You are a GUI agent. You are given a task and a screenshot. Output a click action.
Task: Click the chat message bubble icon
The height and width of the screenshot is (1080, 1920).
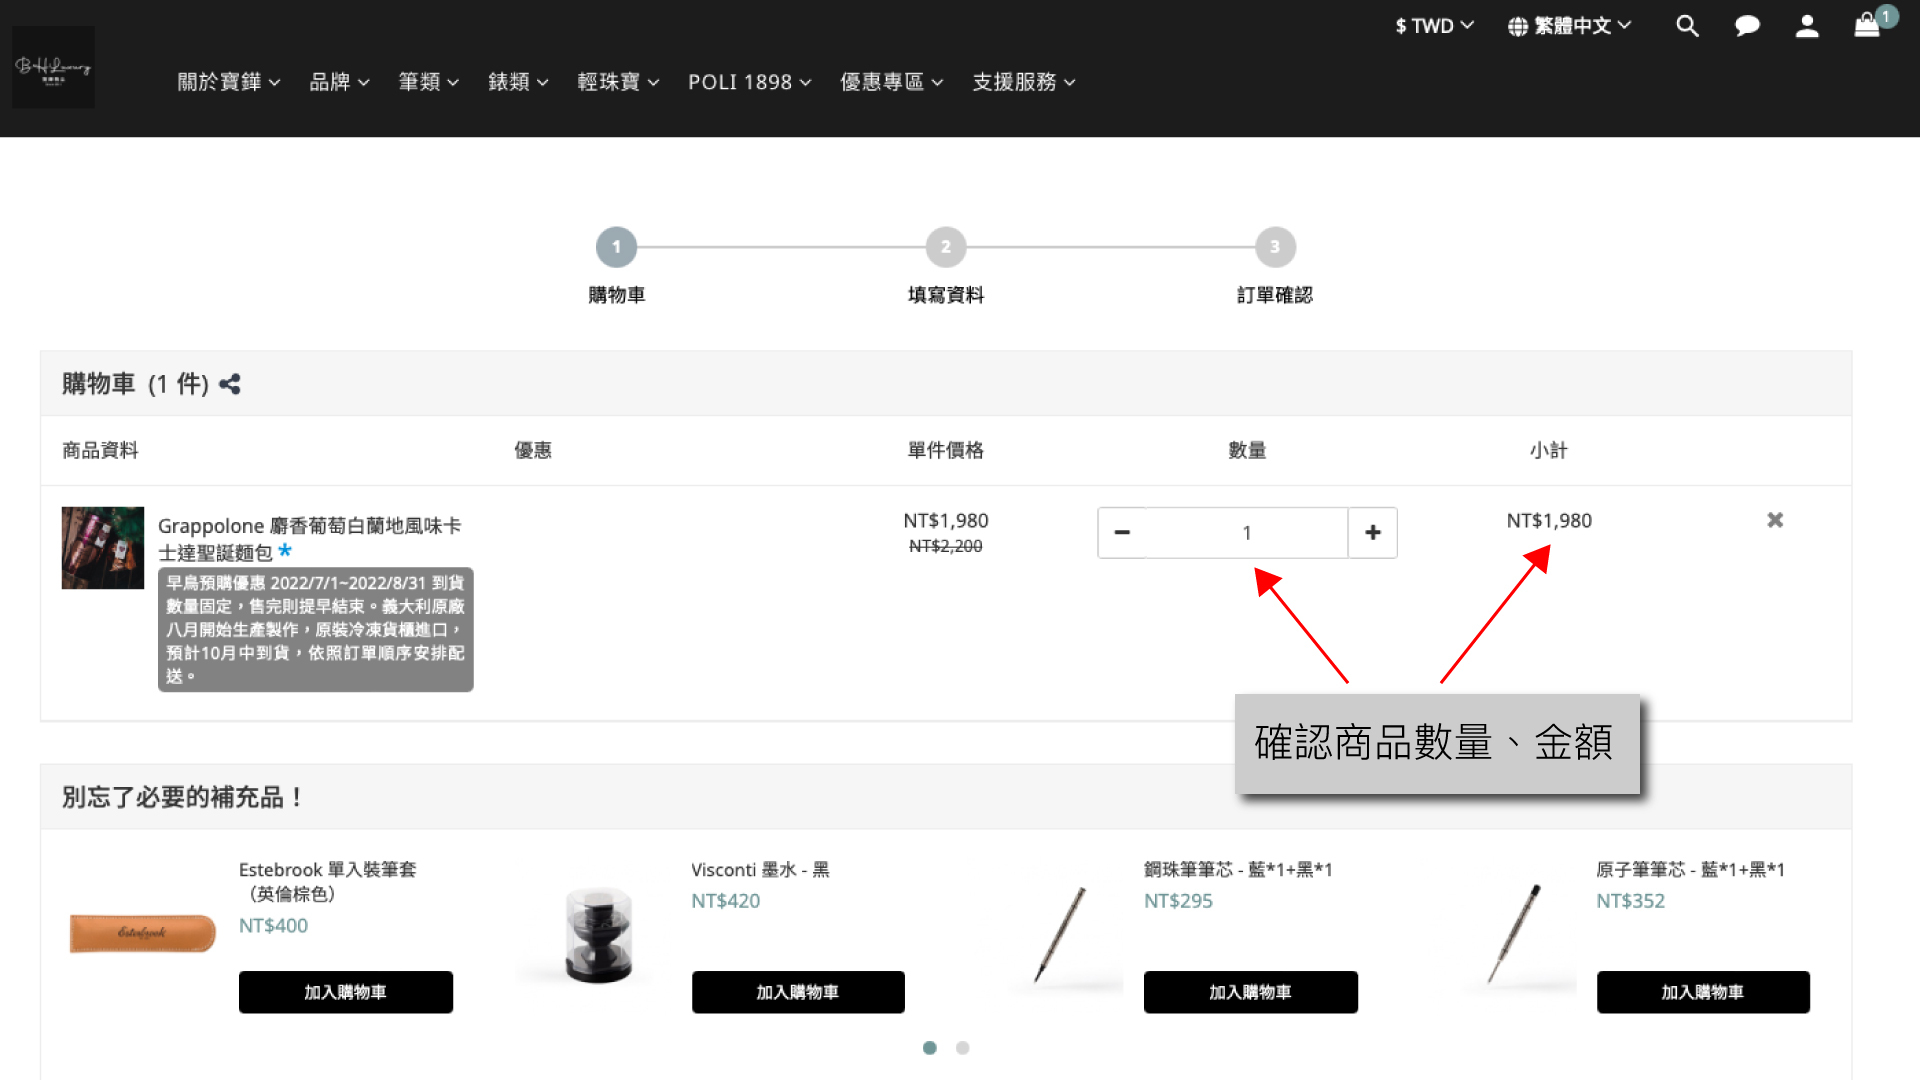click(1747, 26)
